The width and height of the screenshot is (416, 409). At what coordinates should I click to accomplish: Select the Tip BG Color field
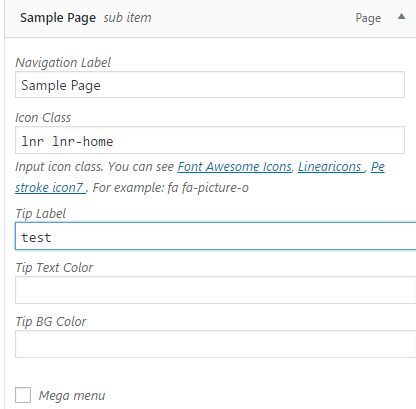pyautogui.click(x=216, y=344)
